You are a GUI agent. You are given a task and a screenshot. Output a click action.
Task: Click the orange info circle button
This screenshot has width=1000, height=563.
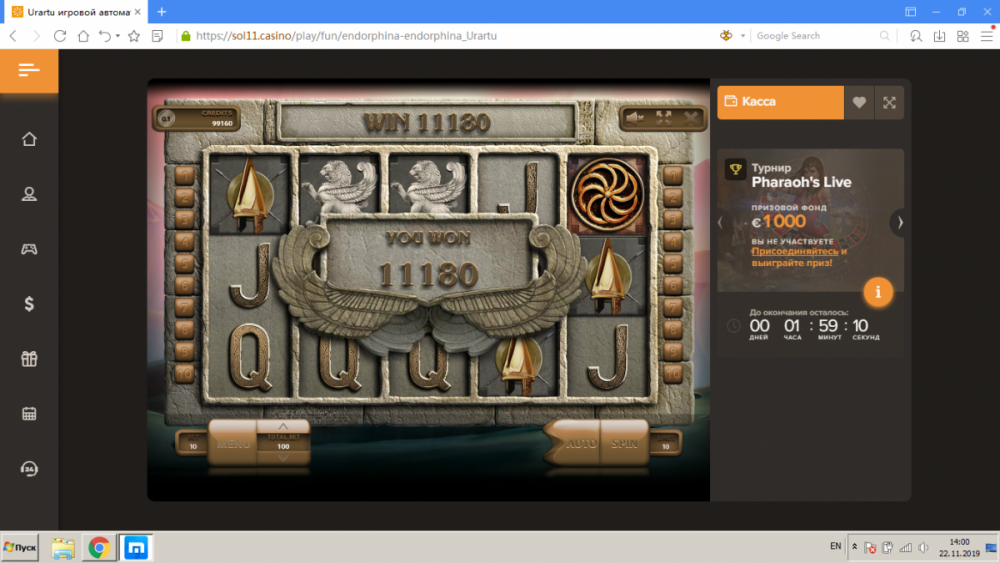[878, 291]
